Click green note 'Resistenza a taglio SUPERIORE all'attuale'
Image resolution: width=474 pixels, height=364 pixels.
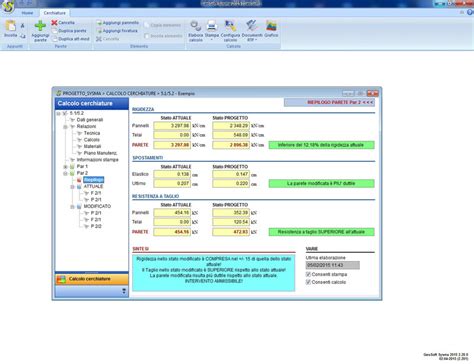(321, 232)
